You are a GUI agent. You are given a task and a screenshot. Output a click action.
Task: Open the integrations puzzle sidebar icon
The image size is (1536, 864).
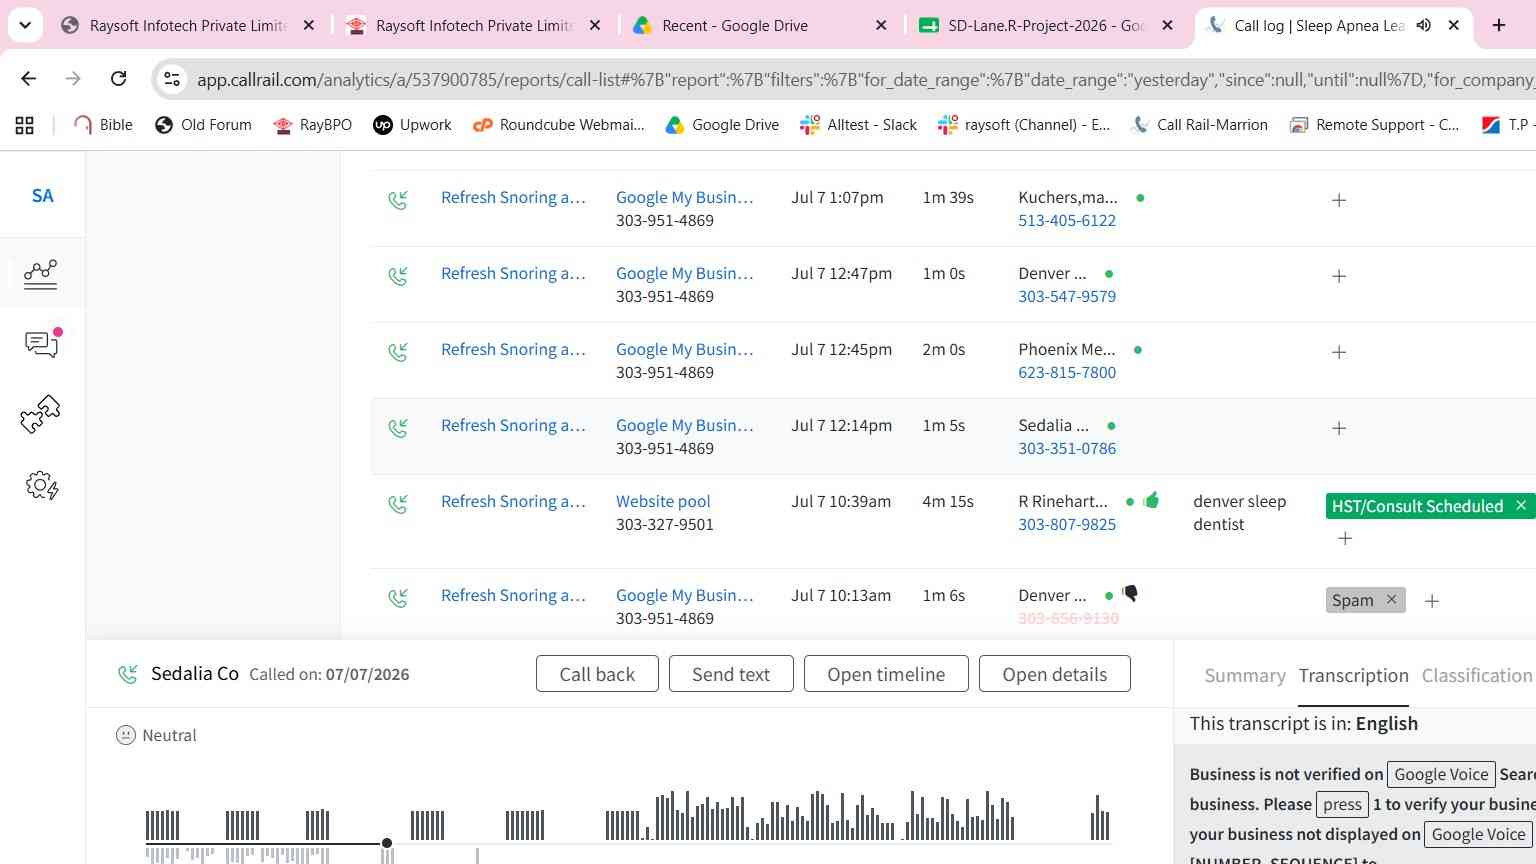pyautogui.click(x=41, y=414)
